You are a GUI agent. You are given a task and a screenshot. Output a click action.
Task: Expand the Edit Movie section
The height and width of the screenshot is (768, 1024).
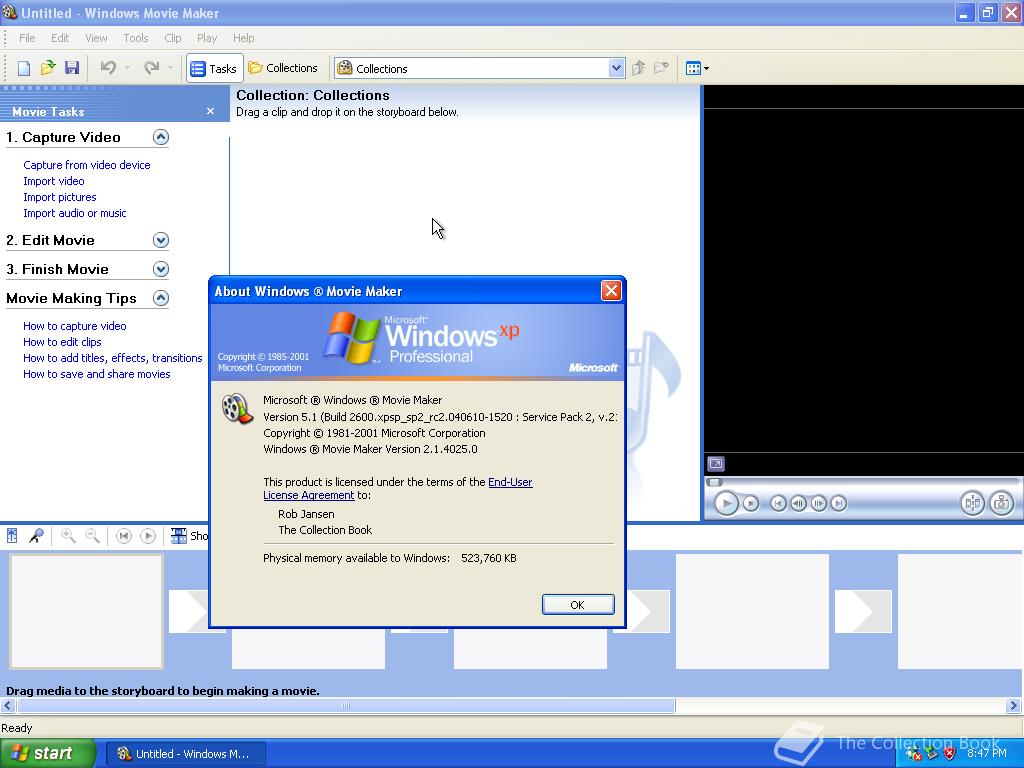pos(161,240)
